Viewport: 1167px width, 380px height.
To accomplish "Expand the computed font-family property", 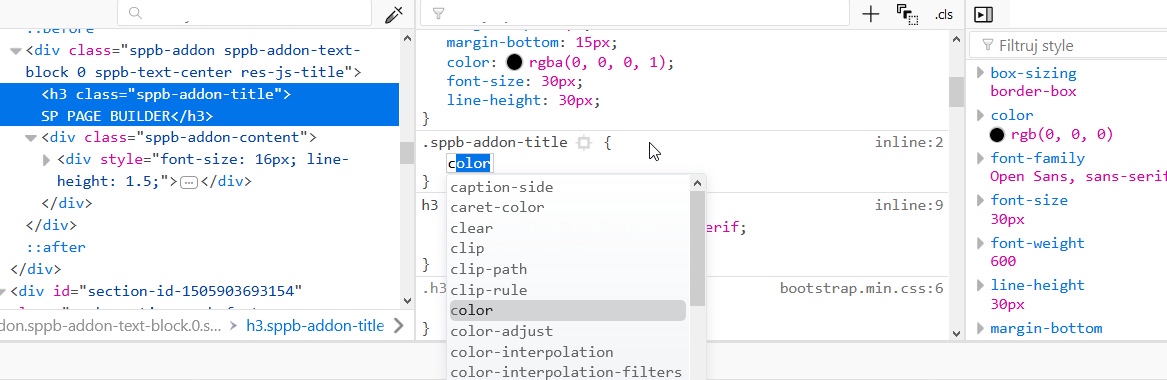I will tap(980, 158).
